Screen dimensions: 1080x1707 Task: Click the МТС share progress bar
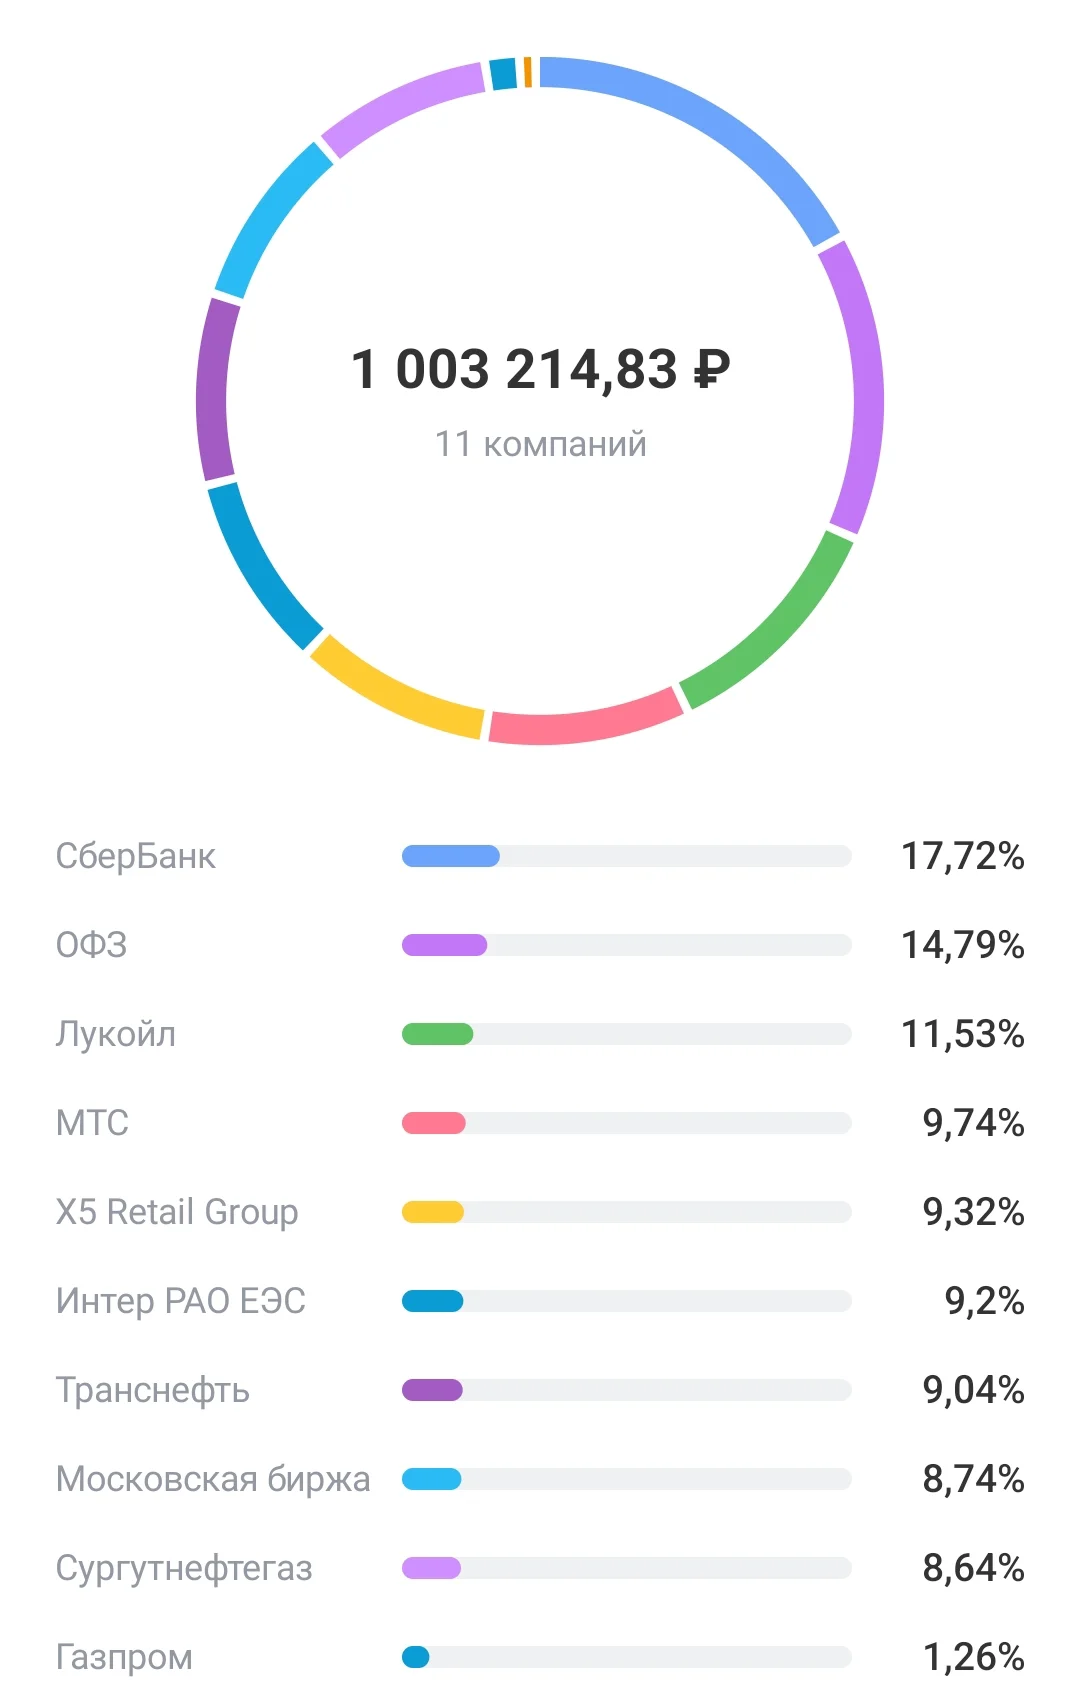pos(626,1123)
